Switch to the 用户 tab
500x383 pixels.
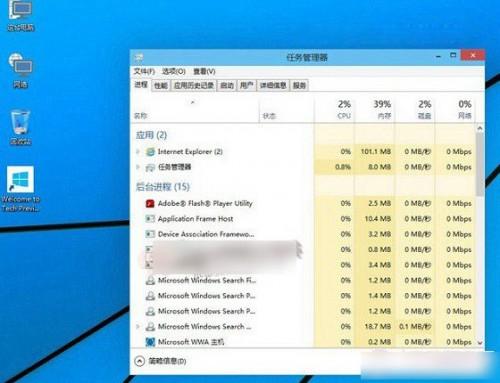247,86
